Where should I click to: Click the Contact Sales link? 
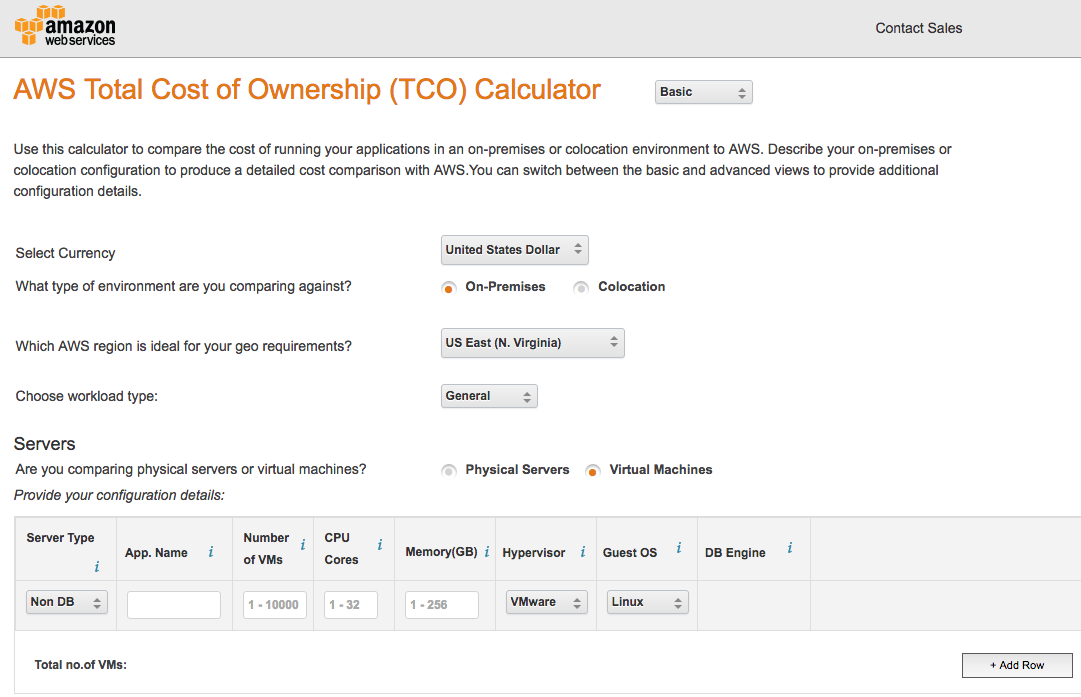point(918,28)
